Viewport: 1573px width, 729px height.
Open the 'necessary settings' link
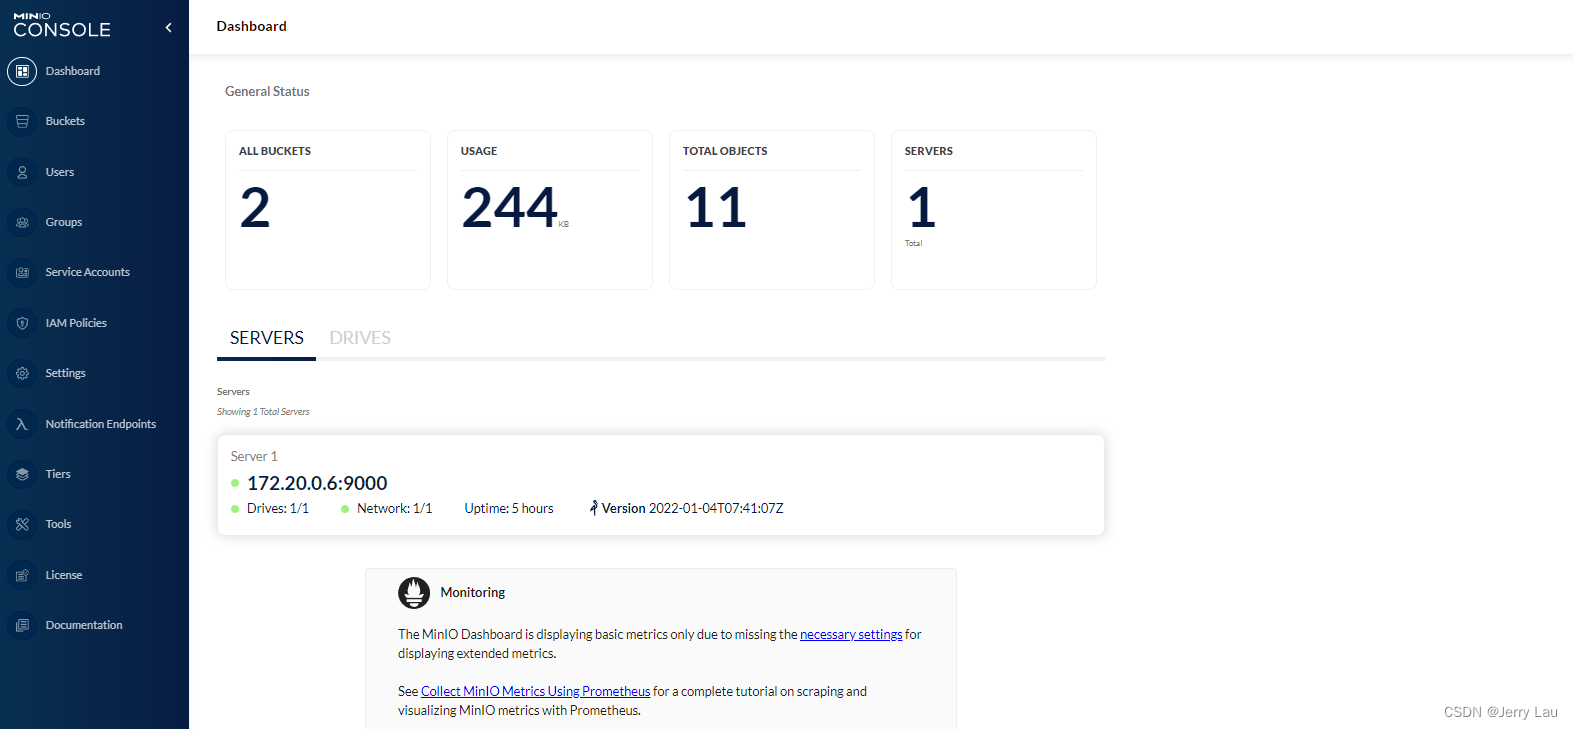click(851, 635)
